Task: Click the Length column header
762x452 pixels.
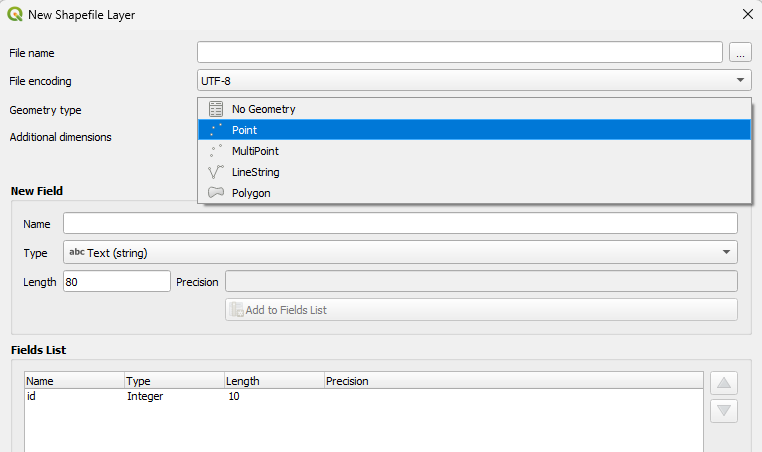Action: pyautogui.click(x=275, y=381)
